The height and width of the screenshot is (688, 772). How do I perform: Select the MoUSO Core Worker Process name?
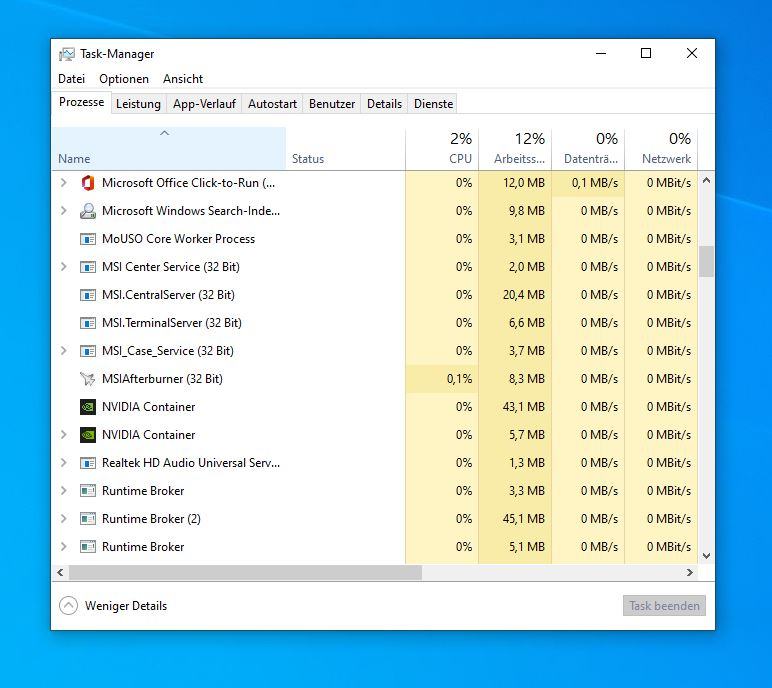pos(178,239)
